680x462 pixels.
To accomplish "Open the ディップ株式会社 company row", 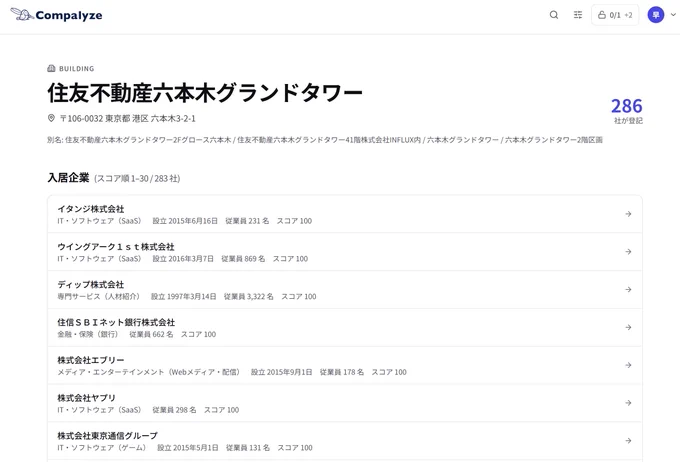I will click(x=345, y=289).
